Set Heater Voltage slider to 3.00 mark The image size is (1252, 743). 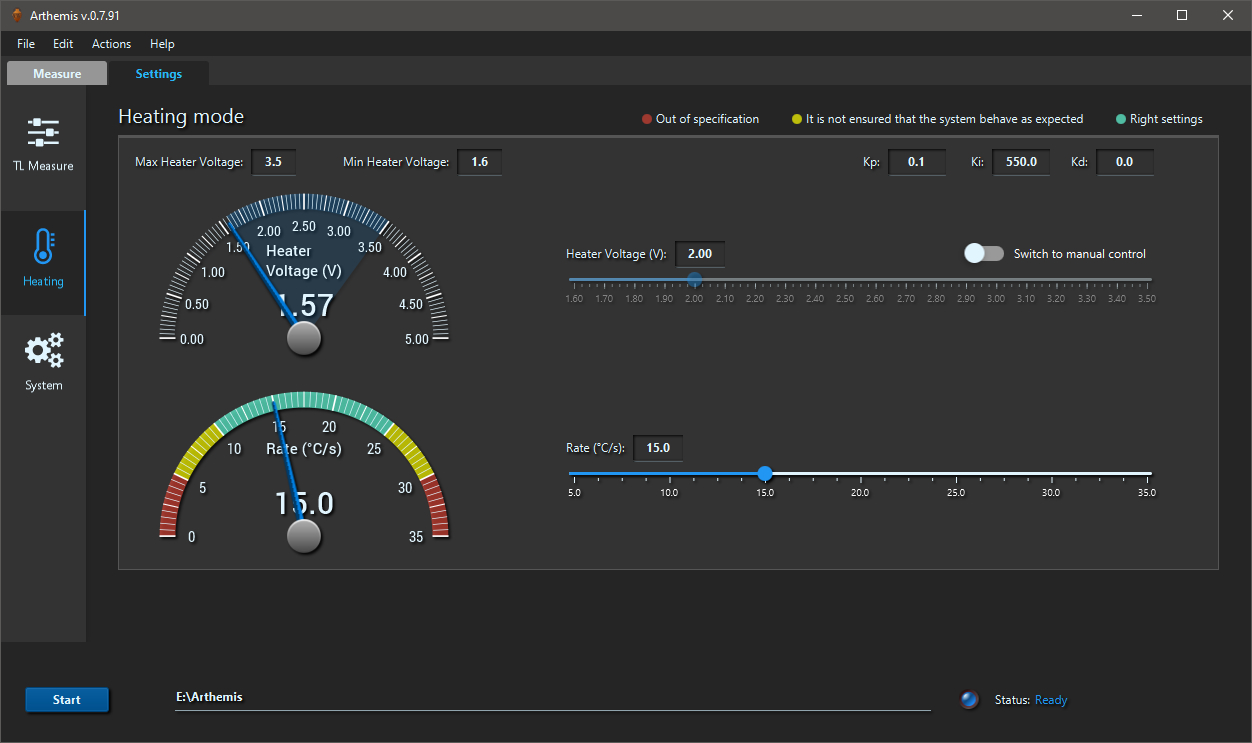995,279
